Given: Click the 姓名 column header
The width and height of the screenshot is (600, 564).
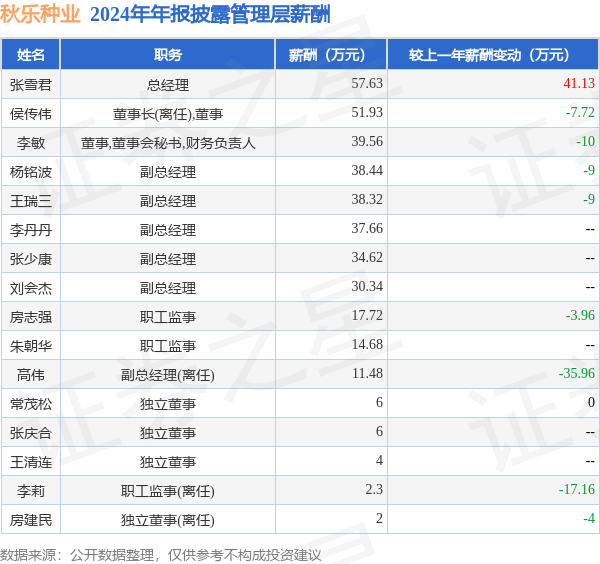Looking at the screenshot, I should (x=31, y=55).
